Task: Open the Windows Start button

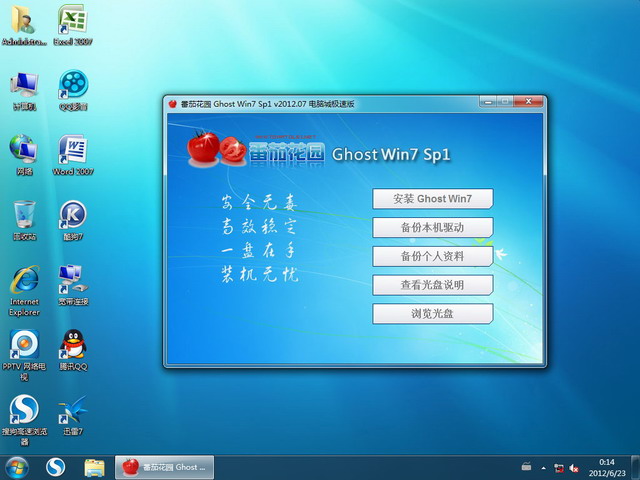Action: (x=16, y=468)
